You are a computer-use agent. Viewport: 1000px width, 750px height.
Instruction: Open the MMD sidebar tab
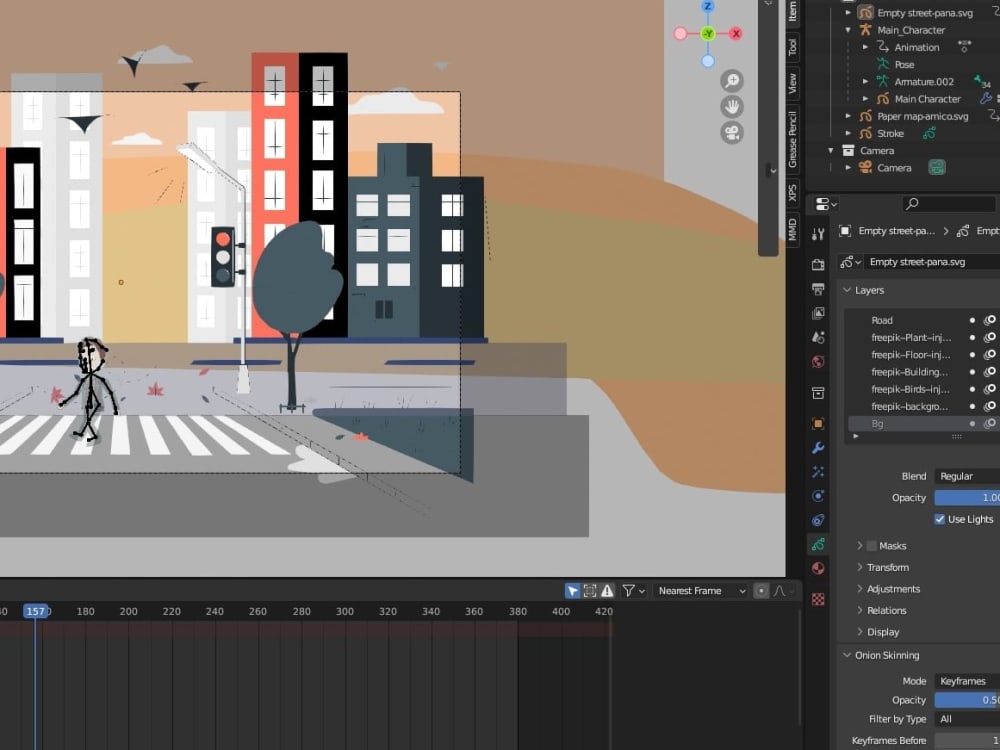pyautogui.click(x=792, y=230)
